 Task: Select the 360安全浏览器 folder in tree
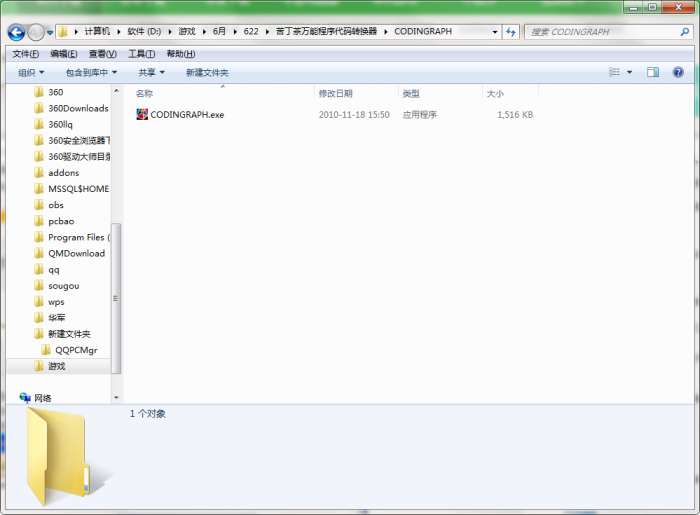71,141
